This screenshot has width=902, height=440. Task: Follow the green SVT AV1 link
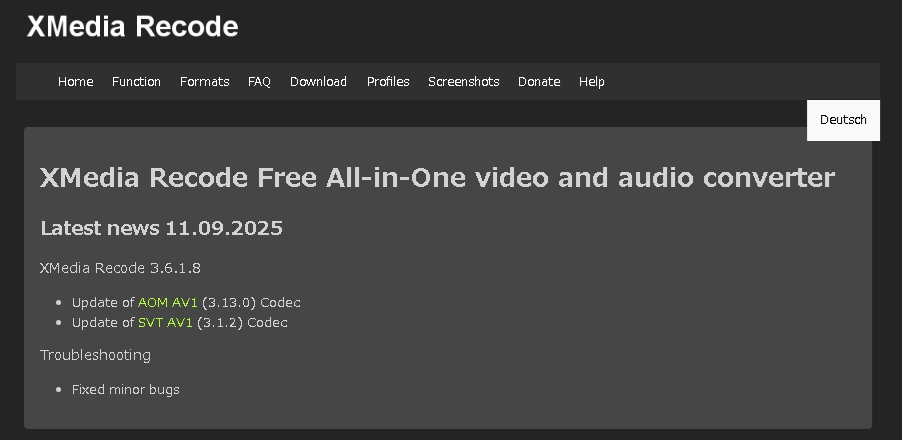(165, 323)
